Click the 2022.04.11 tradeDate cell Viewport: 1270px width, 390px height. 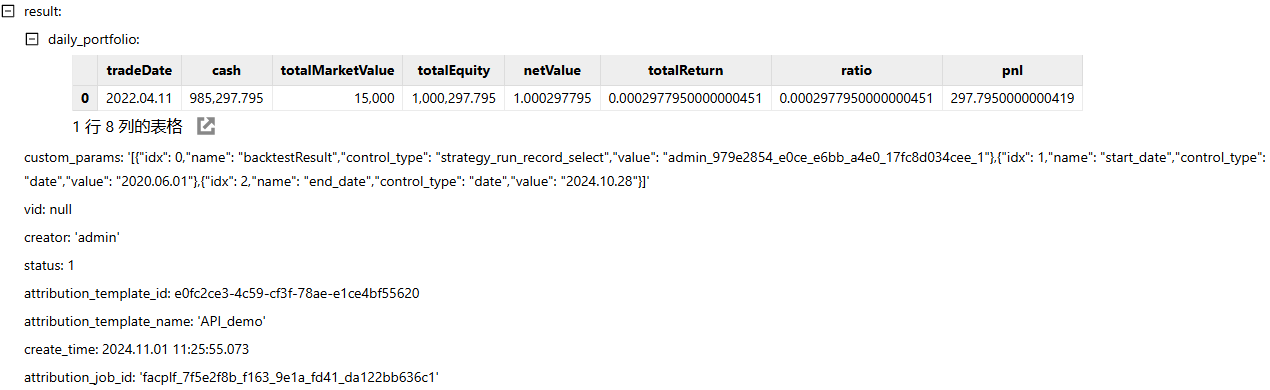point(140,98)
